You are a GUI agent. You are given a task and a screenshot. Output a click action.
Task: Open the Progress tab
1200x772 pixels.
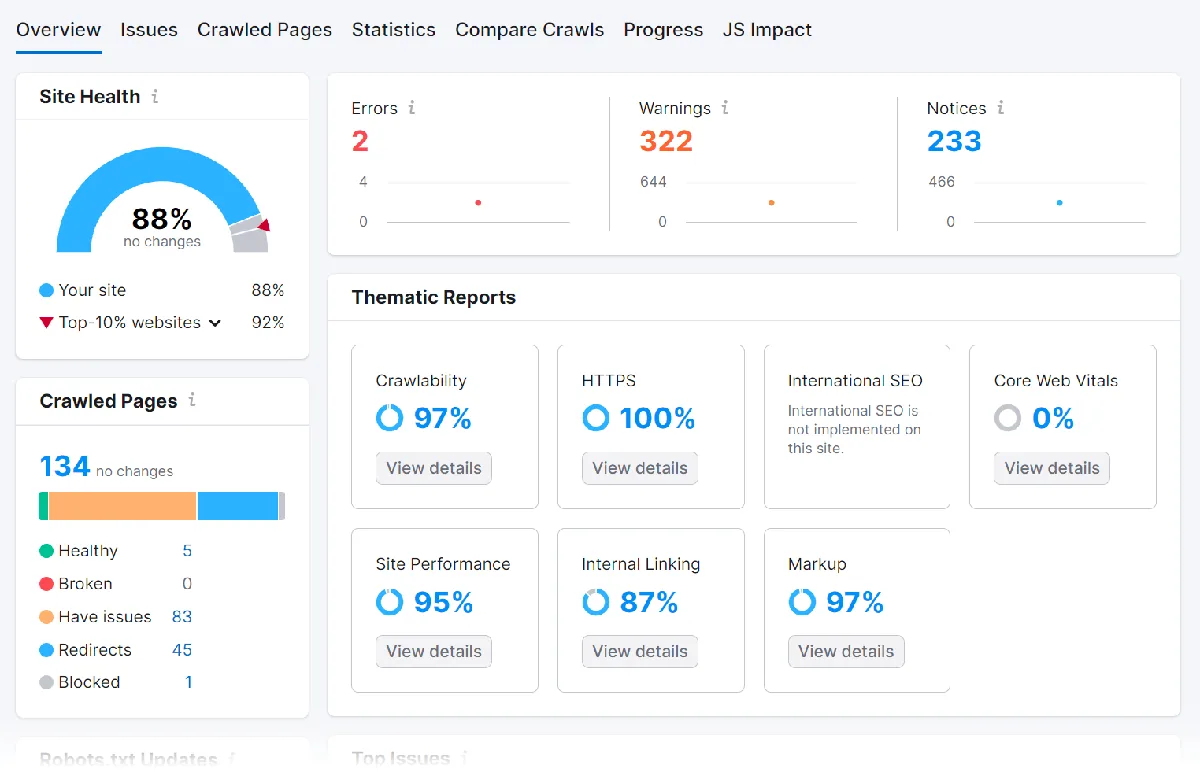click(663, 30)
